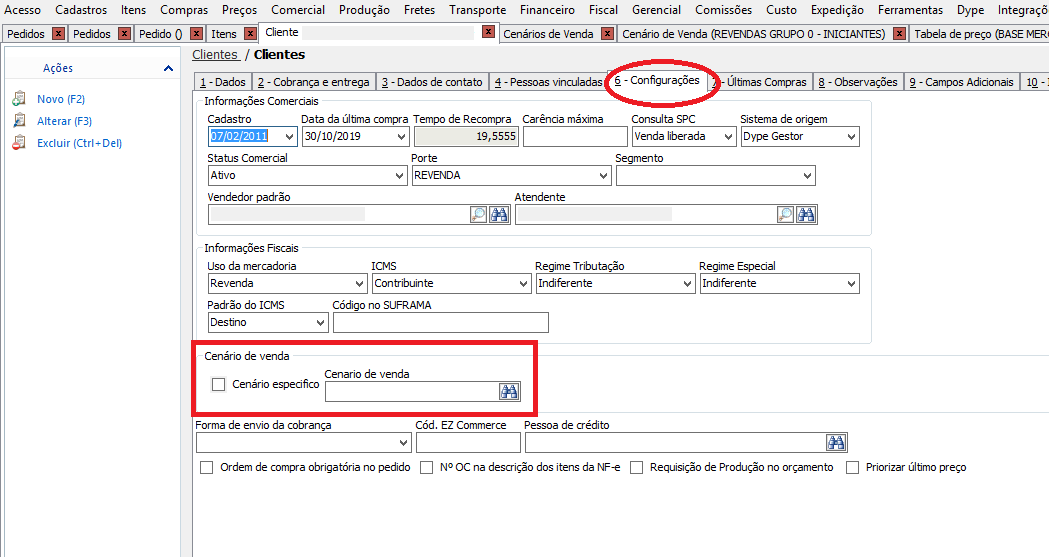This screenshot has width=1049, height=557.
Task: Click the Excluir (Ctrl+Del) delete icon
Action: 19,143
